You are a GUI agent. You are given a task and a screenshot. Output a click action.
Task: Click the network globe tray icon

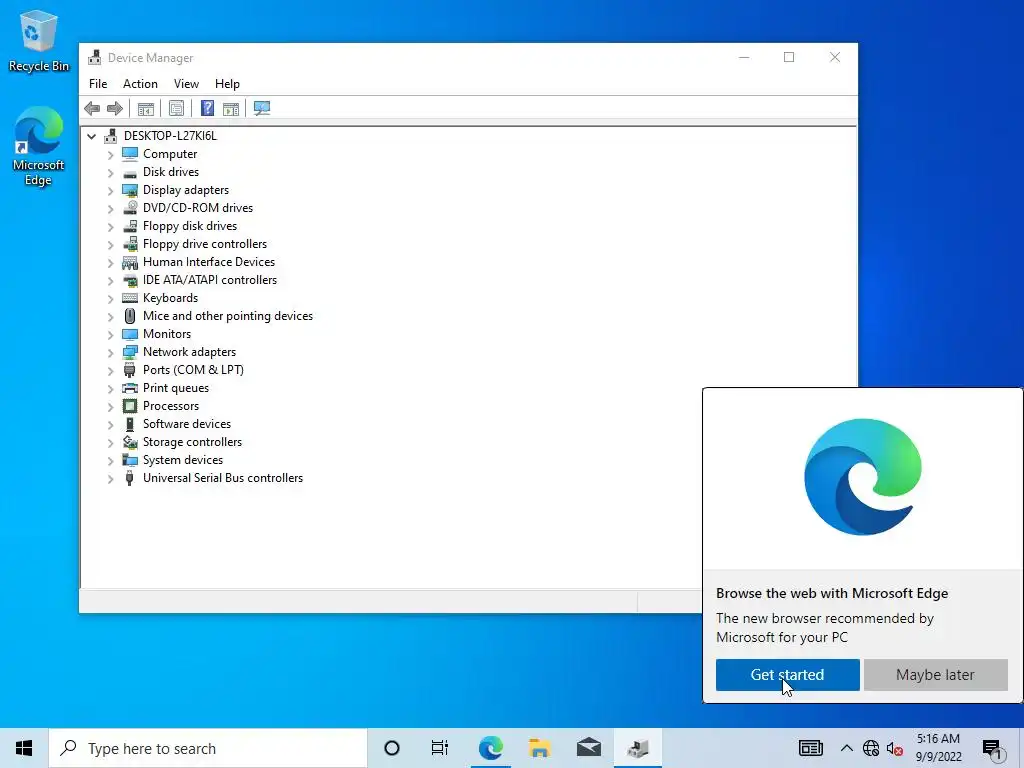pos(871,748)
